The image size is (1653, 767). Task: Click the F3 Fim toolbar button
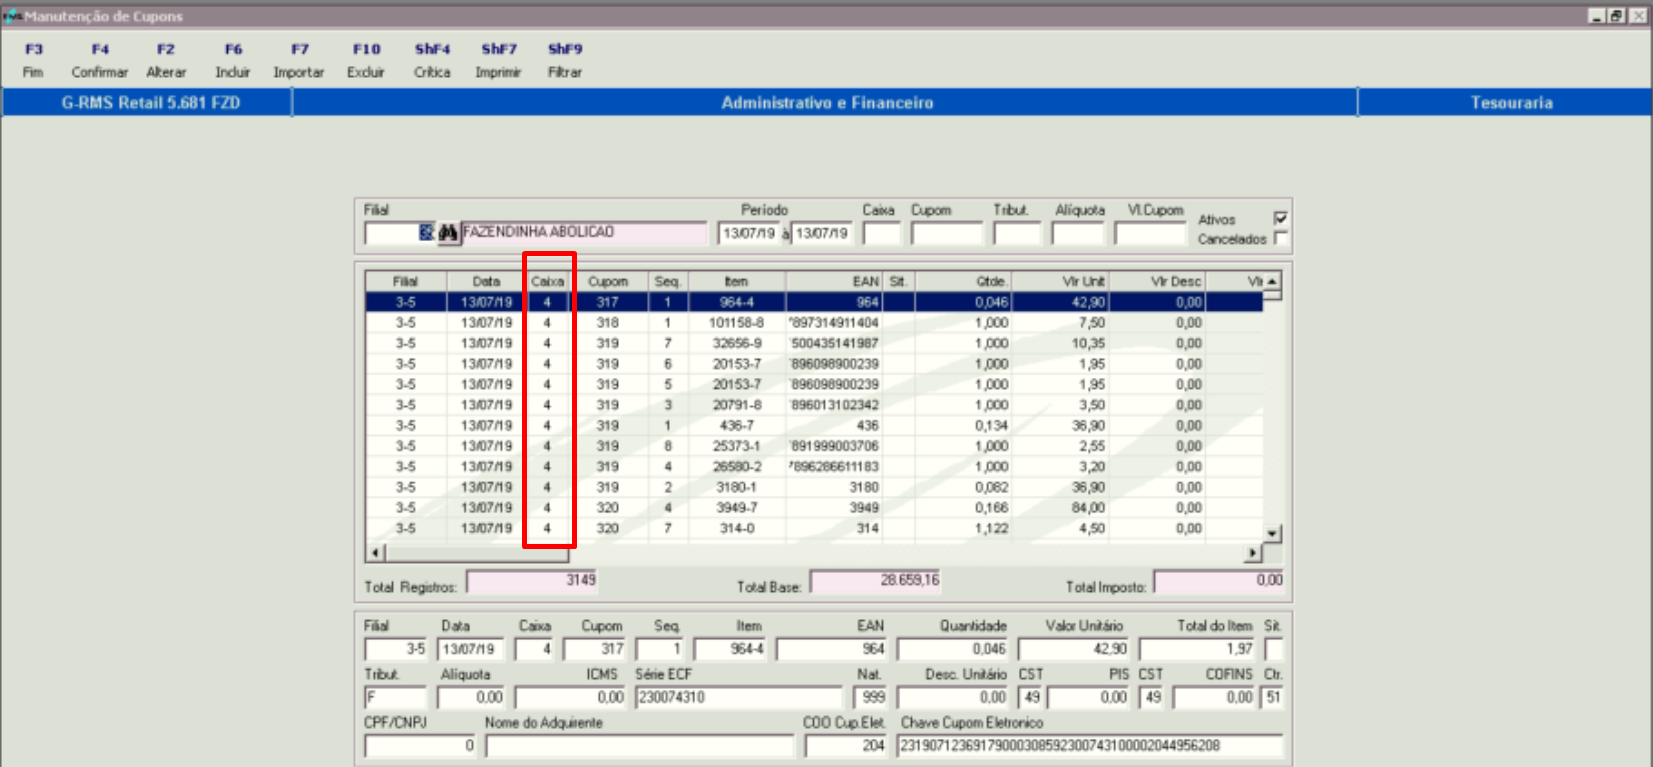(33, 60)
